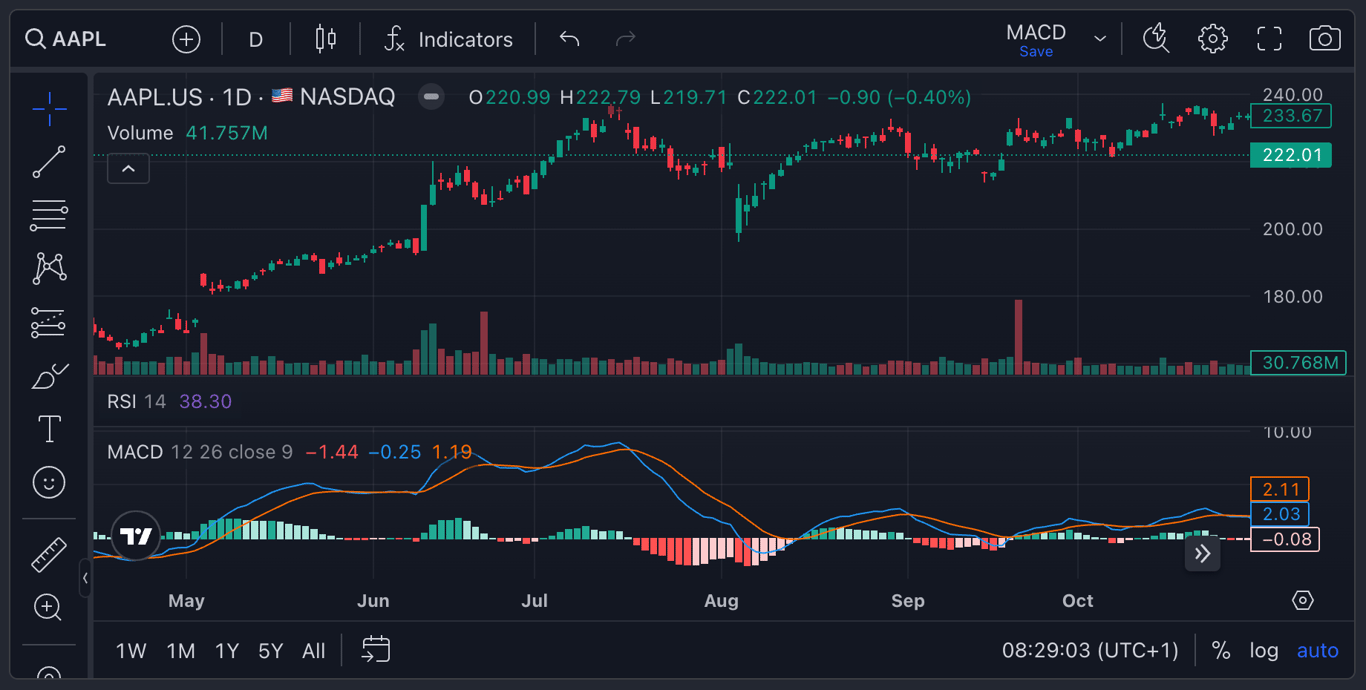Image resolution: width=1366 pixels, height=690 pixels.
Task: Select the RSI 14 indicator legend
Action: 136,401
